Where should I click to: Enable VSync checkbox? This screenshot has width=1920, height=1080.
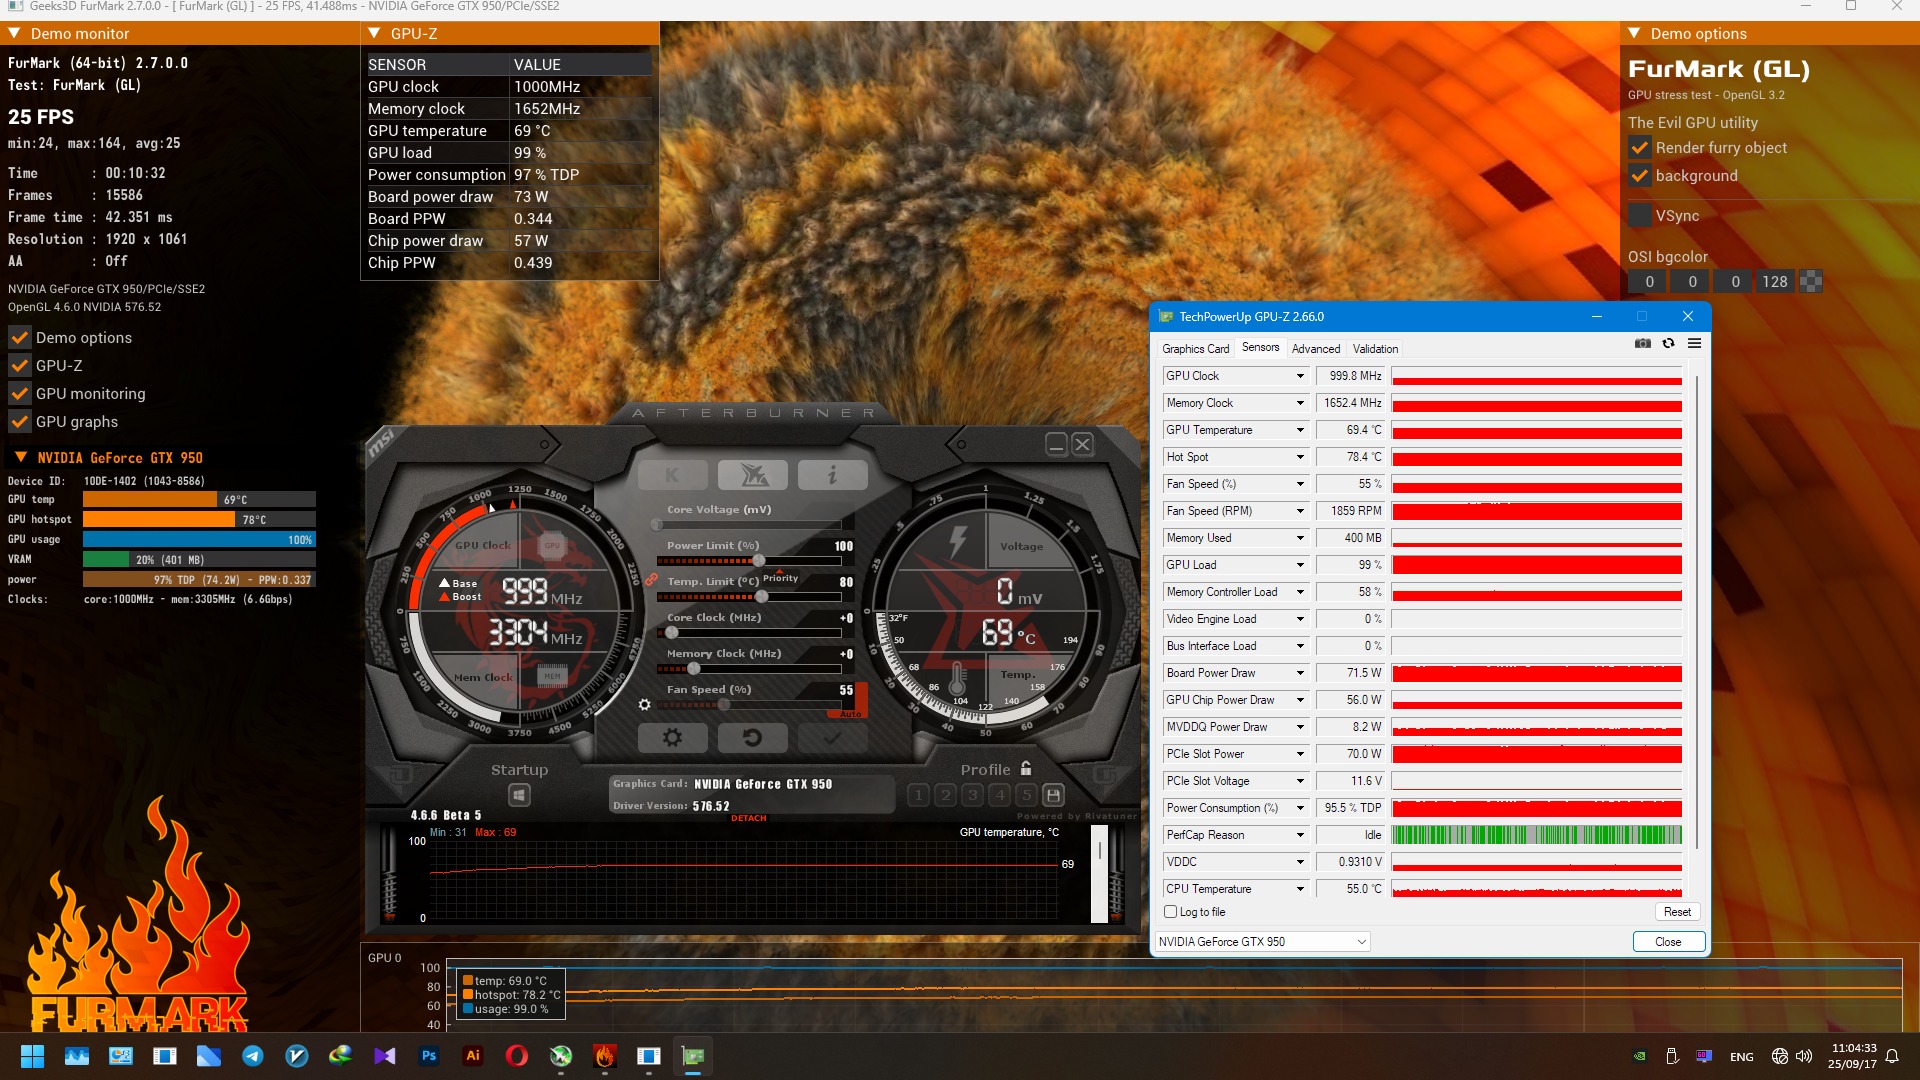click(1640, 215)
